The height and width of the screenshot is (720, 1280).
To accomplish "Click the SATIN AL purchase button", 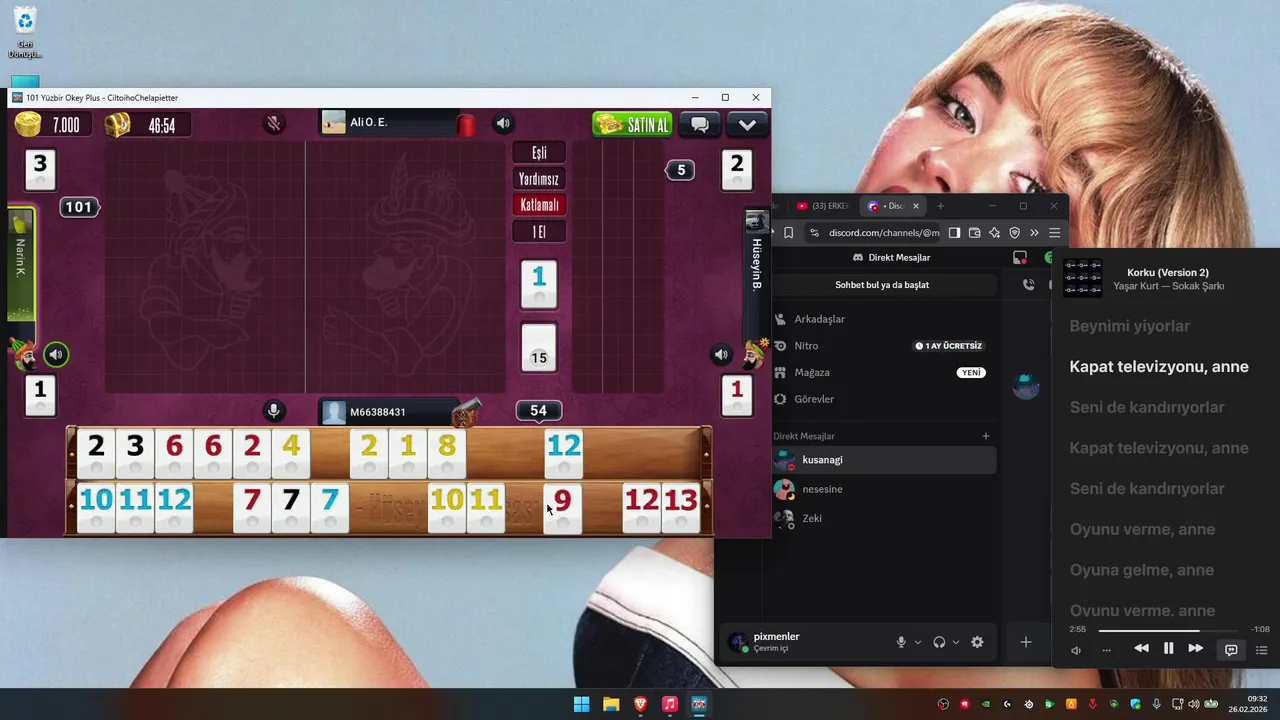I will [x=632, y=124].
